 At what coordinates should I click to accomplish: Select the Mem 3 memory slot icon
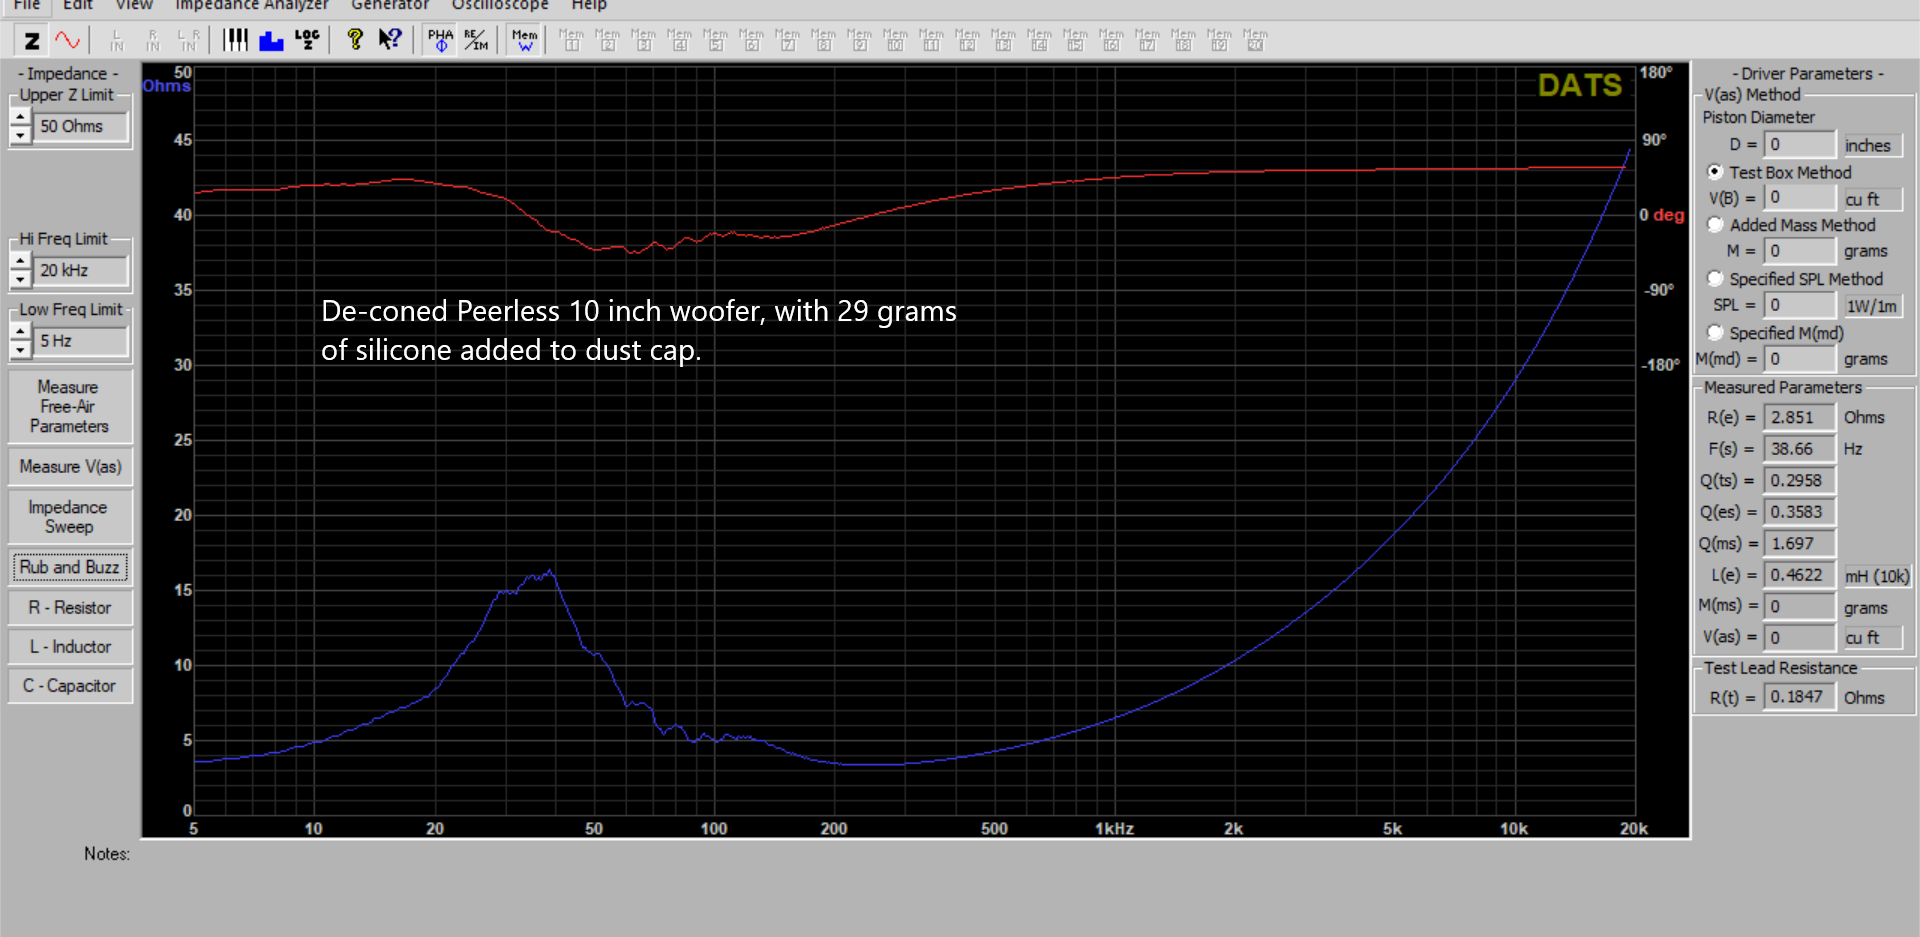643,41
